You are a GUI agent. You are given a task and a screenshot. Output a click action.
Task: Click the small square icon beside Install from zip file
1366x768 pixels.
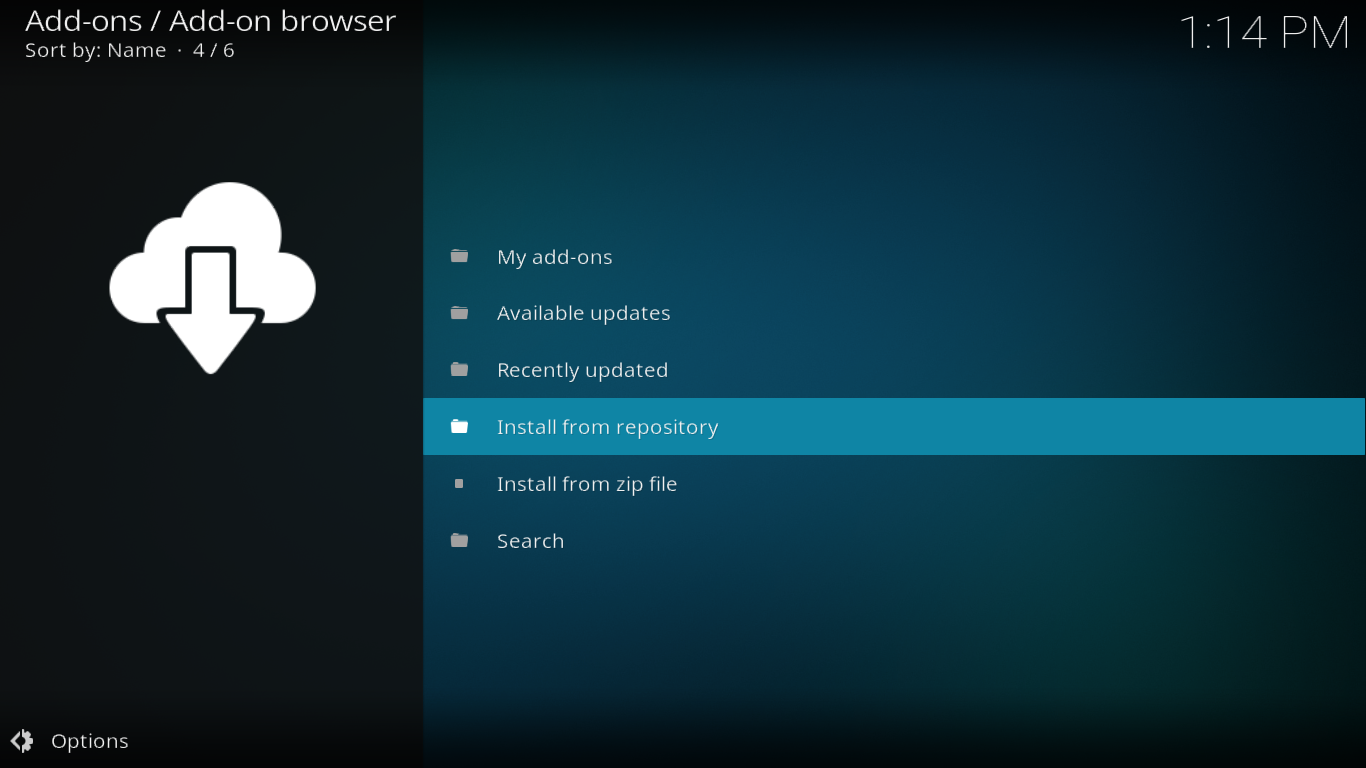point(459,484)
